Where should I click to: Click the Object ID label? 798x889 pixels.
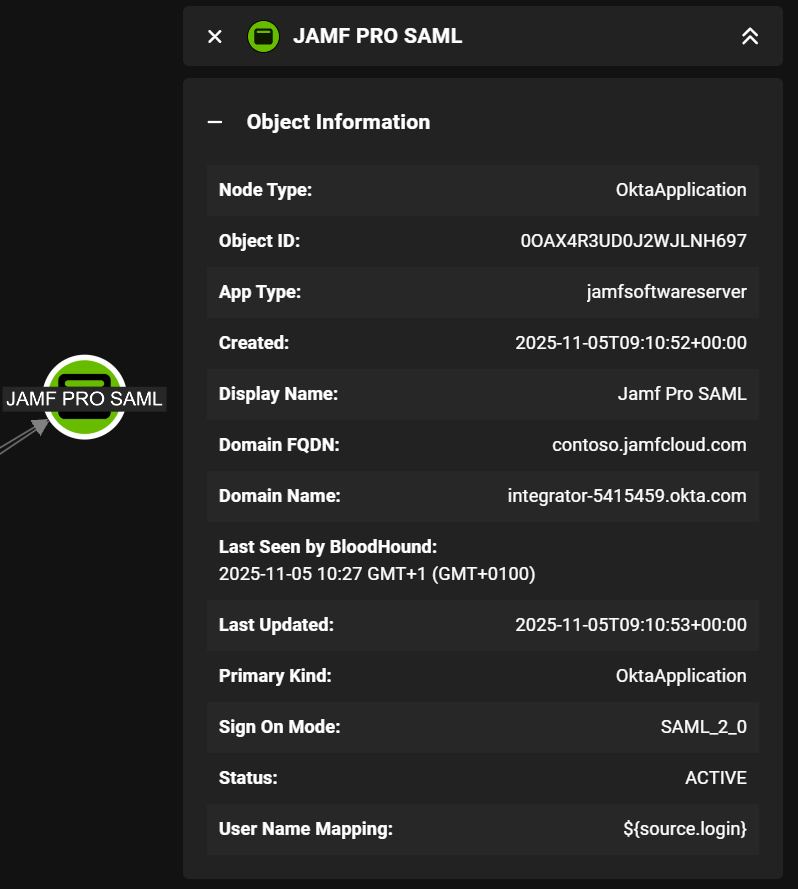[259, 241]
